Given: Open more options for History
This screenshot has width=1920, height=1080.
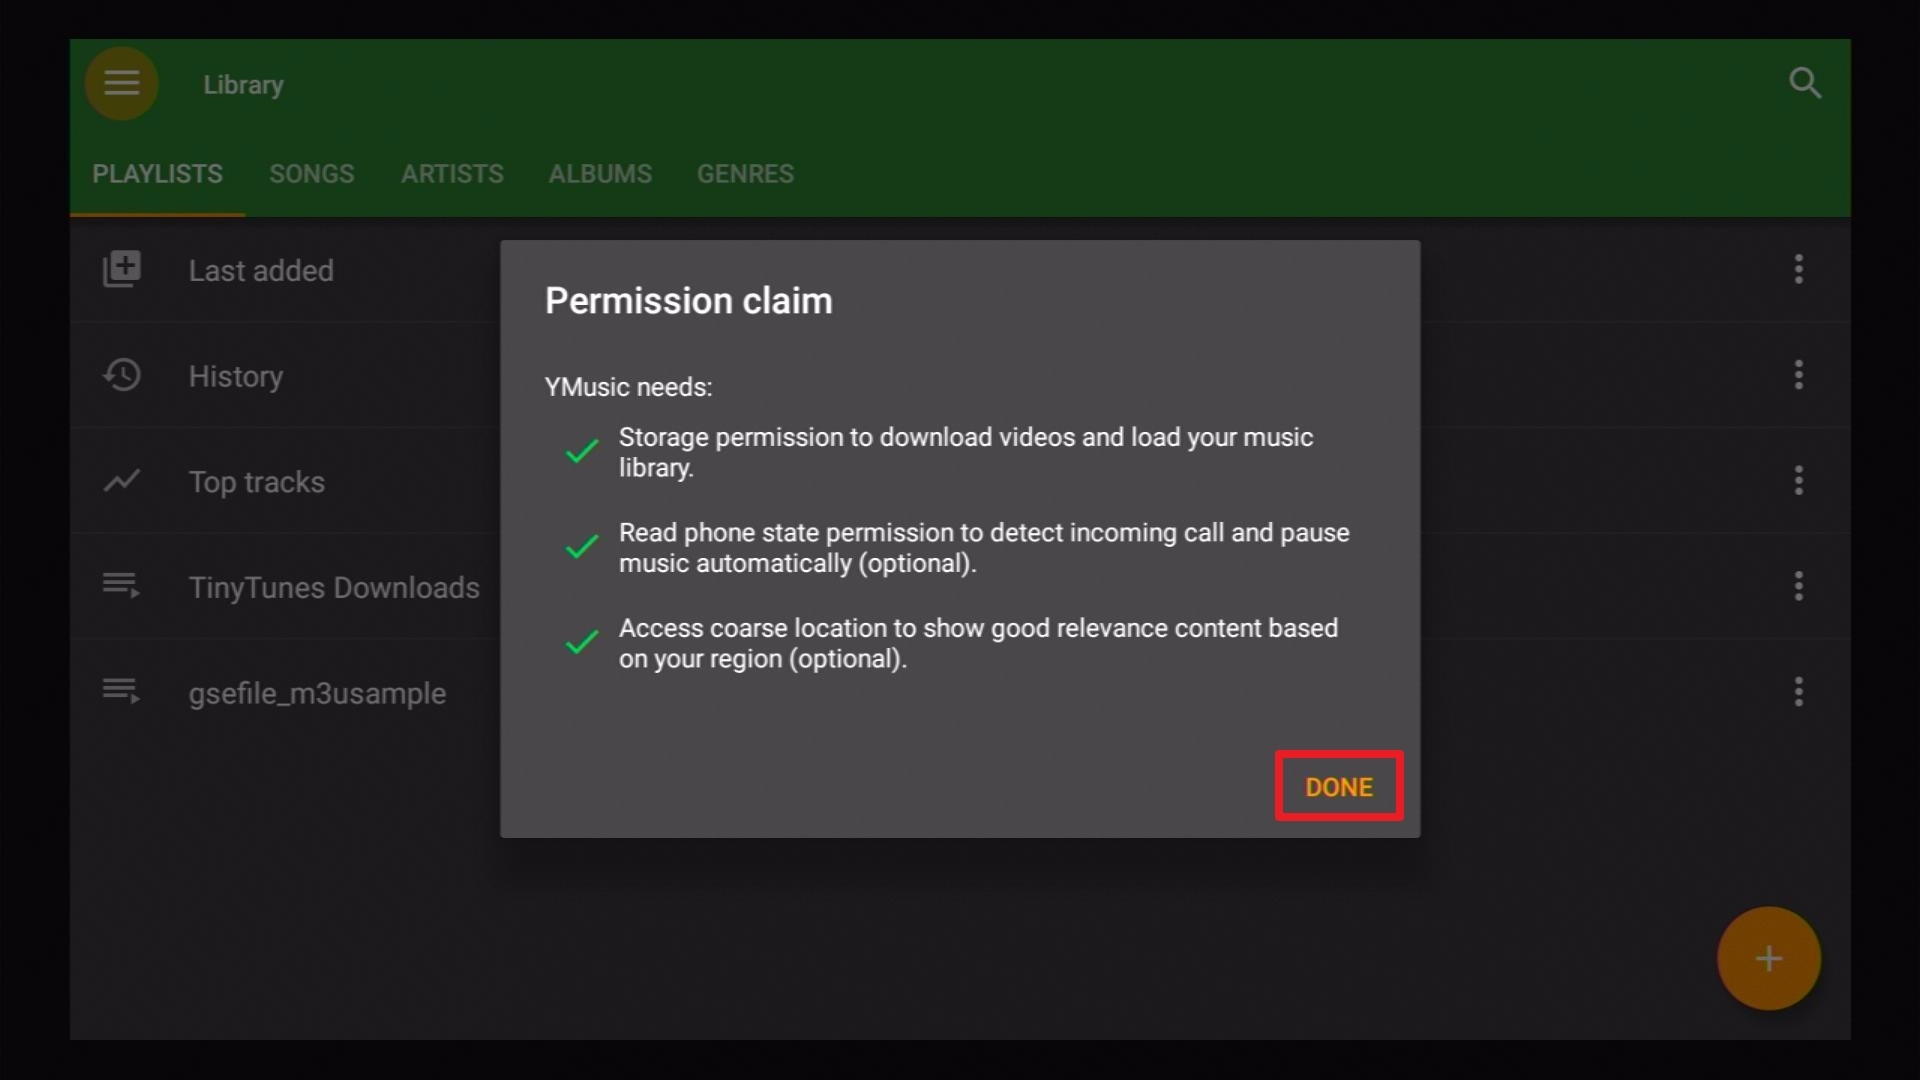Looking at the screenshot, I should click(1799, 375).
